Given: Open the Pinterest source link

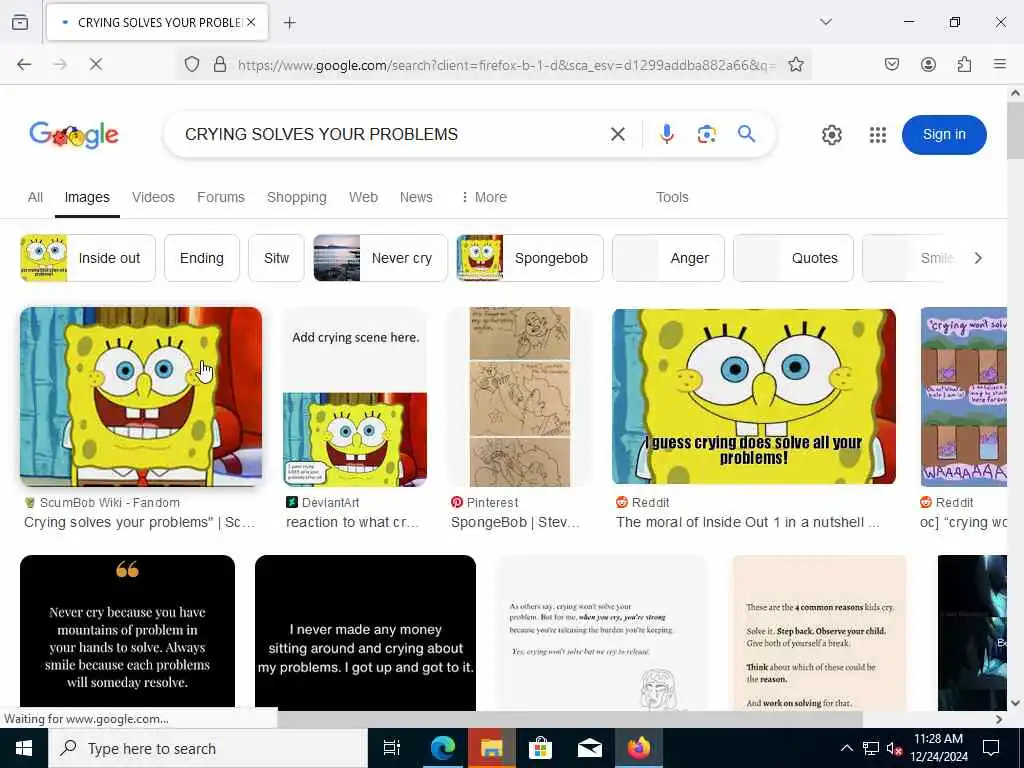Looking at the screenshot, I should (485, 502).
